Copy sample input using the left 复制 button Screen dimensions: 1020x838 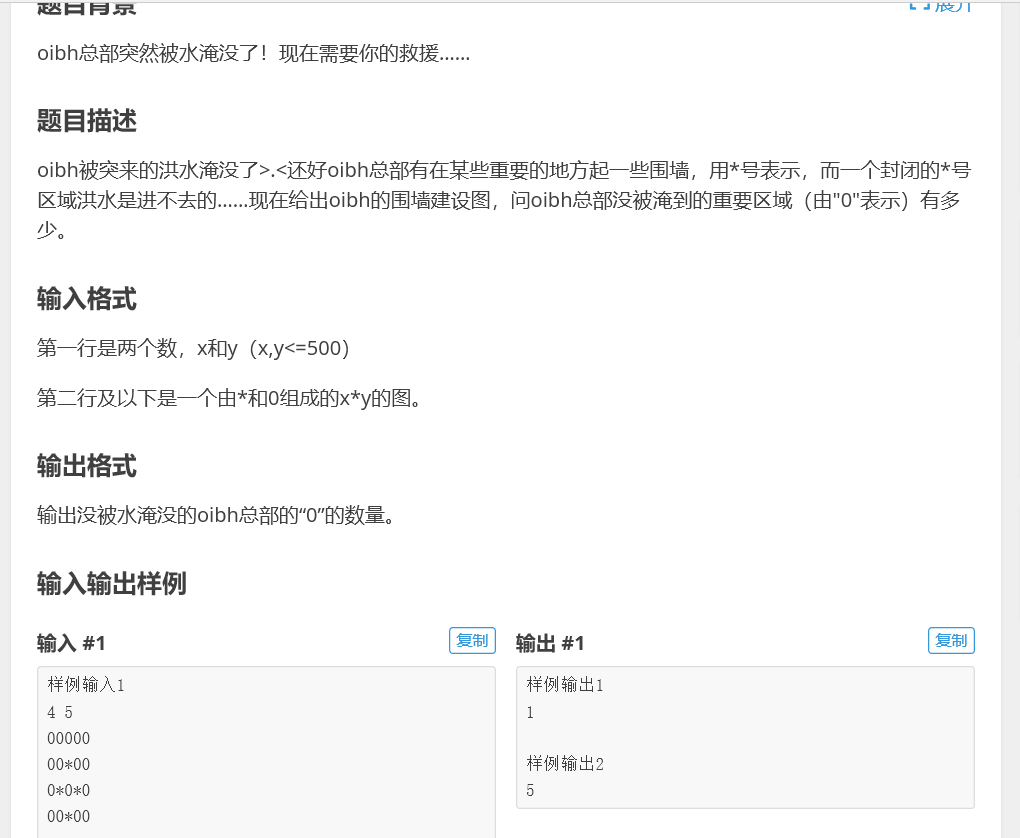pos(471,640)
